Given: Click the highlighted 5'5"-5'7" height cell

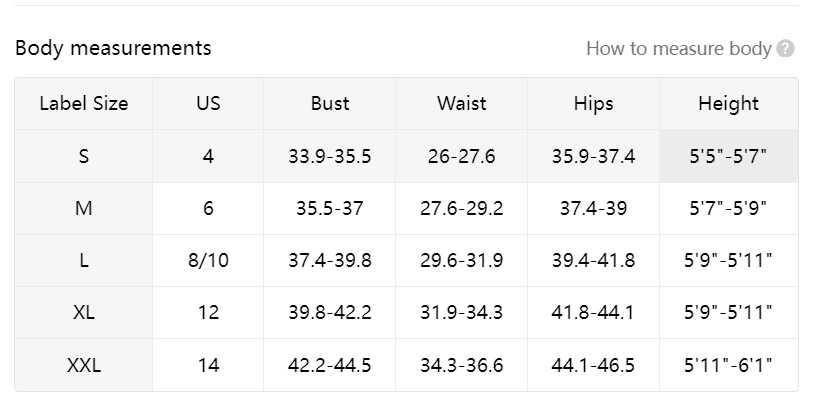Looking at the screenshot, I should 728,156.
